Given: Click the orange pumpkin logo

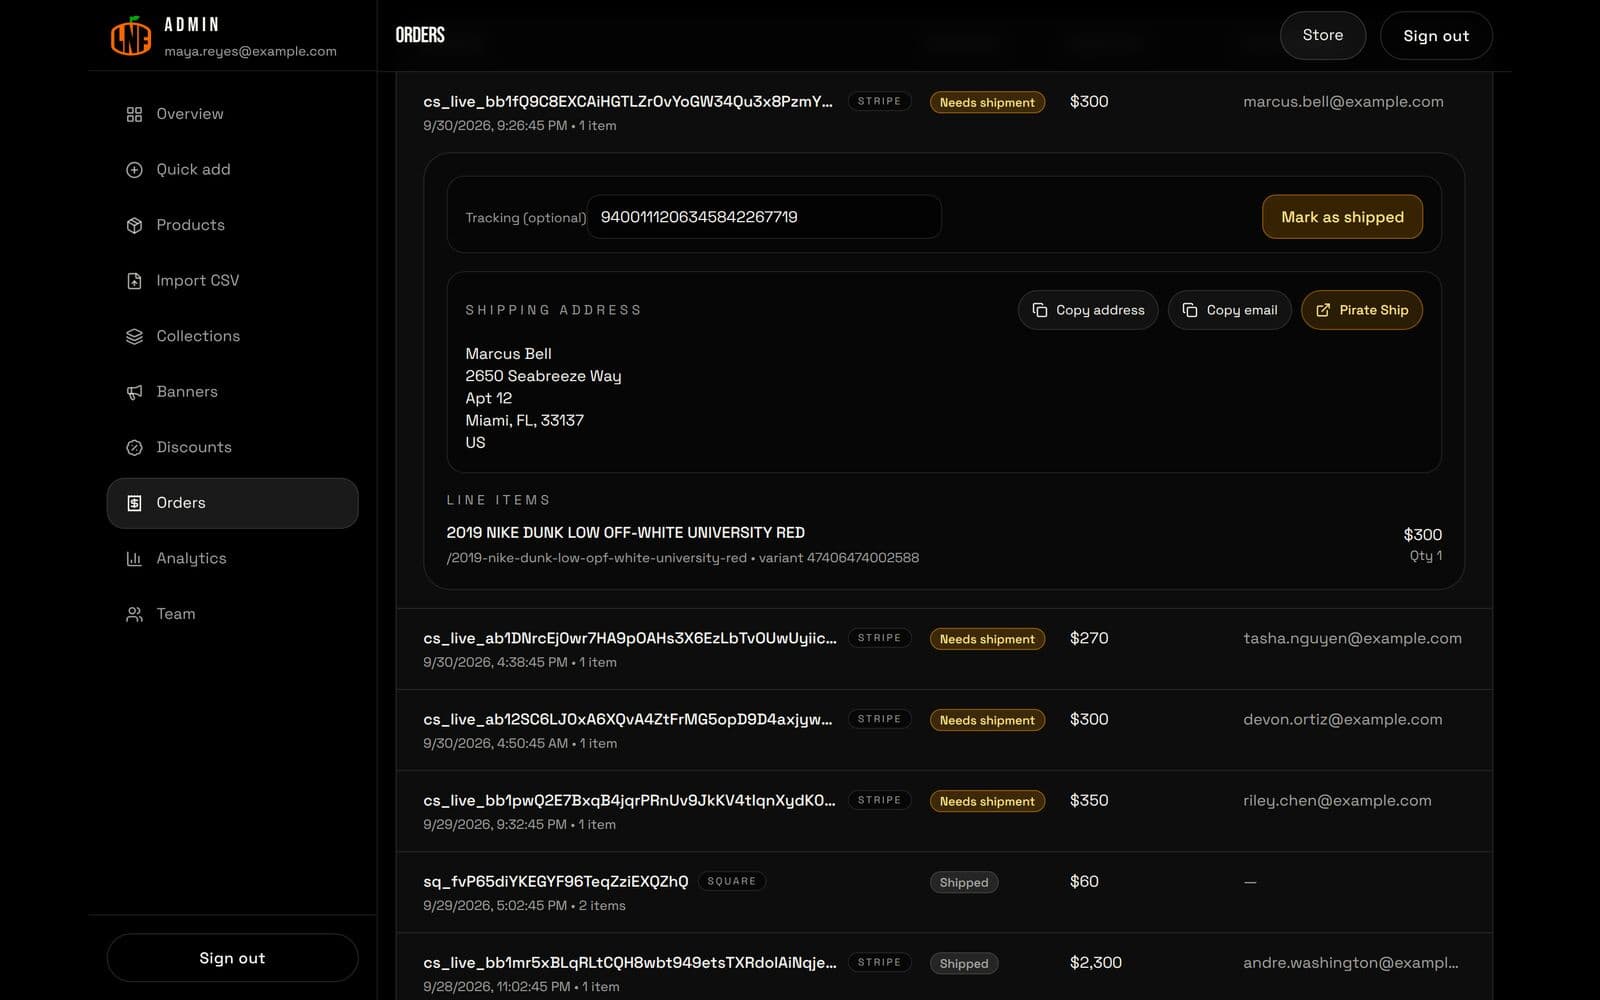Looking at the screenshot, I should coord(131,36).
